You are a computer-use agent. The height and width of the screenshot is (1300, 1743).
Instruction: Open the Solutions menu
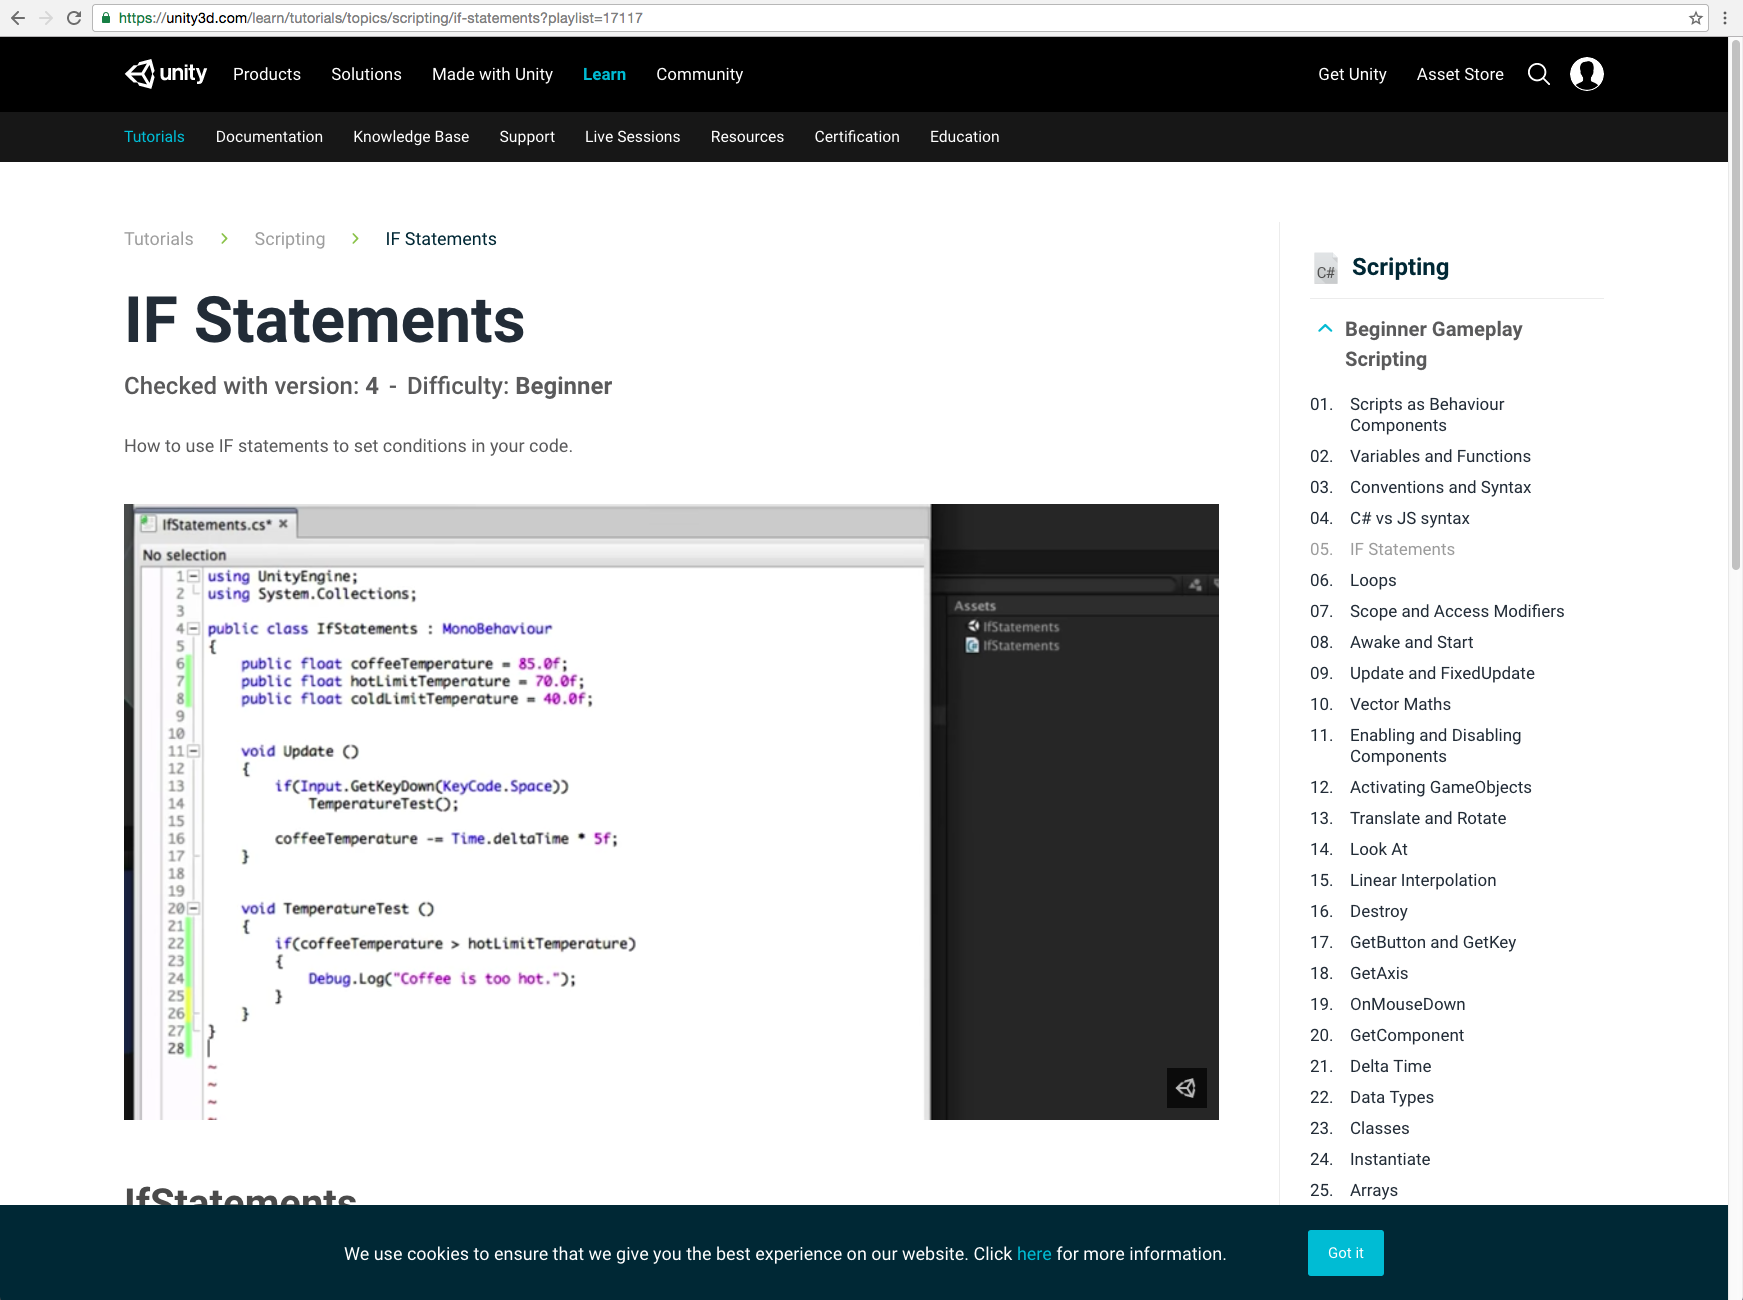[x=366, y=74]
